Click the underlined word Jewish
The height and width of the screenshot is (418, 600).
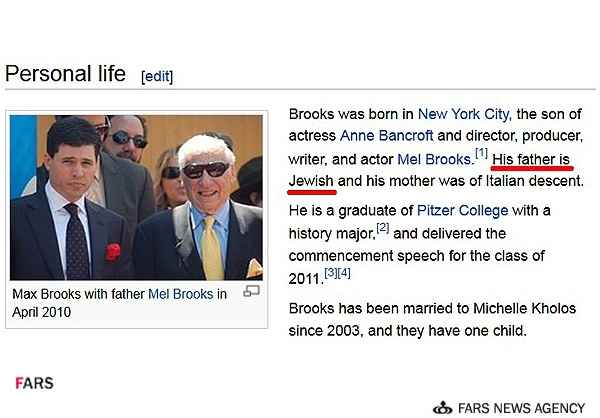(311, 181)
